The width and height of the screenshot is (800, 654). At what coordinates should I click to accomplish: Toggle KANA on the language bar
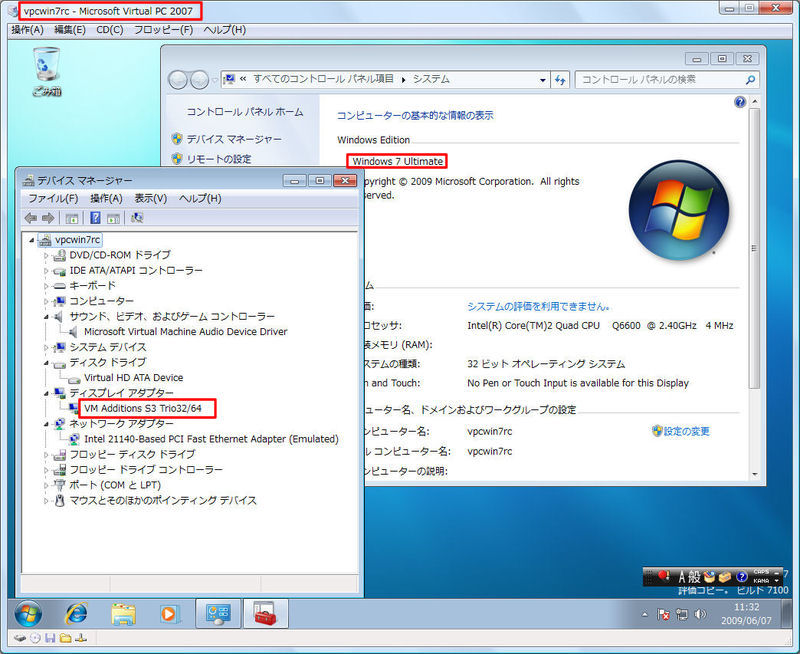point(761,581)
